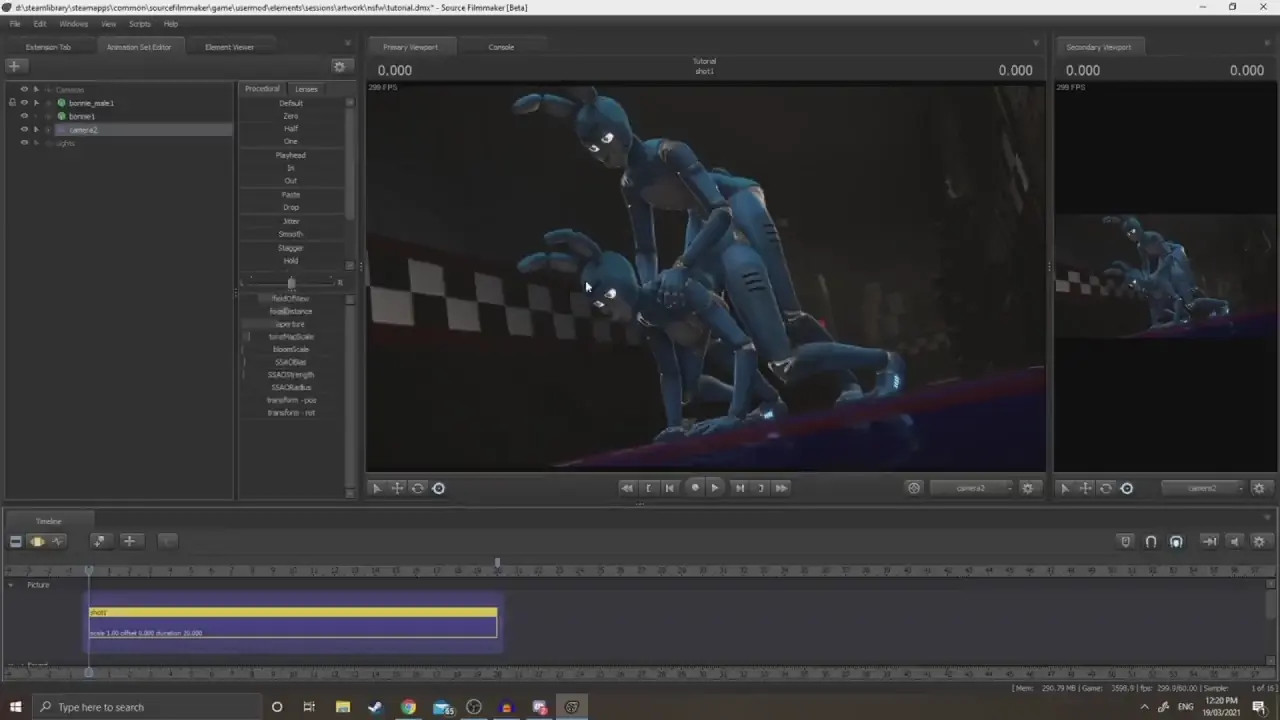Toggle the lock icon on bonnie_male1
This screenshot has height=720, width=1280.
pos(12,103)
